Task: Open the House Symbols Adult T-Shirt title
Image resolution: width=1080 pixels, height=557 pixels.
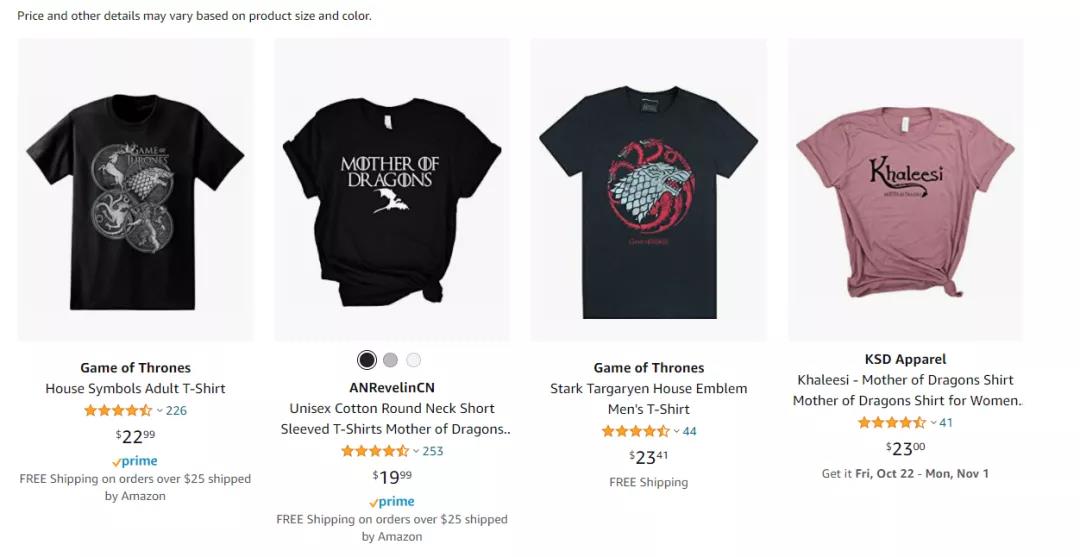Action: point(135,388)
